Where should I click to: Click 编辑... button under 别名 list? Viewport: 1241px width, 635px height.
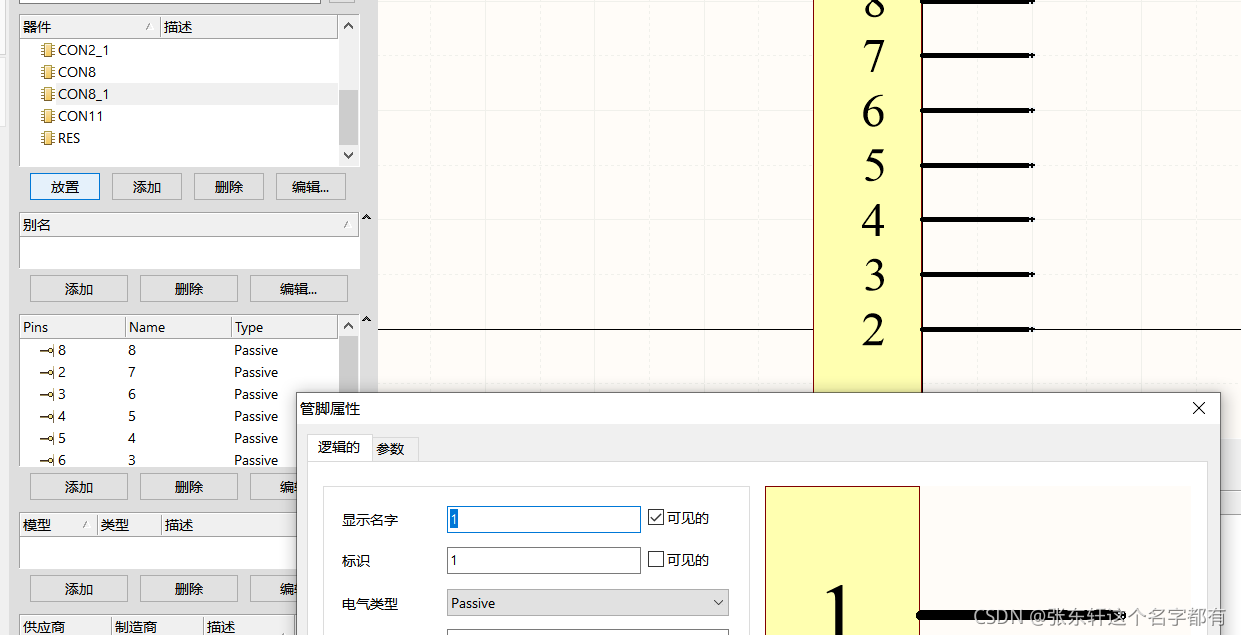(299, 289)
